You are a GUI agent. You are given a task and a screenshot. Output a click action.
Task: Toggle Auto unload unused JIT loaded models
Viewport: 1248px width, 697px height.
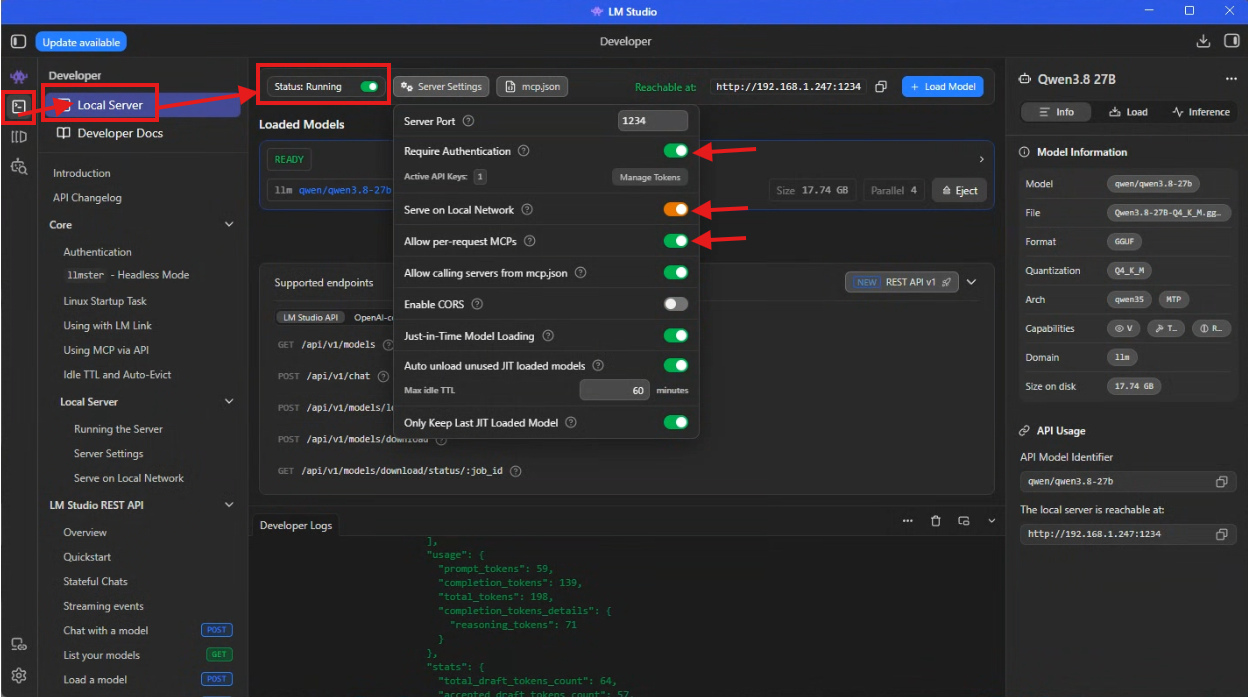[x=676, y=366]
